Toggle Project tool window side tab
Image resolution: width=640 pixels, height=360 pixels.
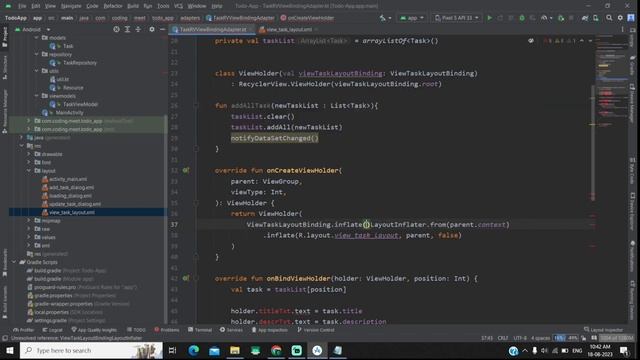coord(4,38)
